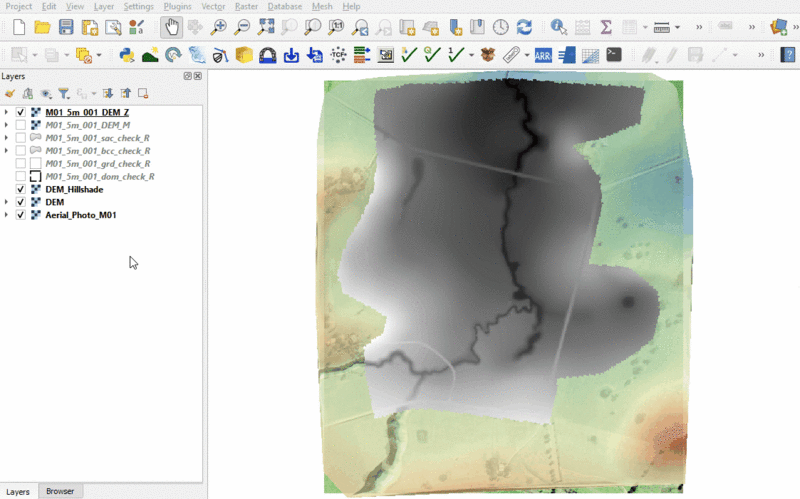Close the Layers panel

198,76
